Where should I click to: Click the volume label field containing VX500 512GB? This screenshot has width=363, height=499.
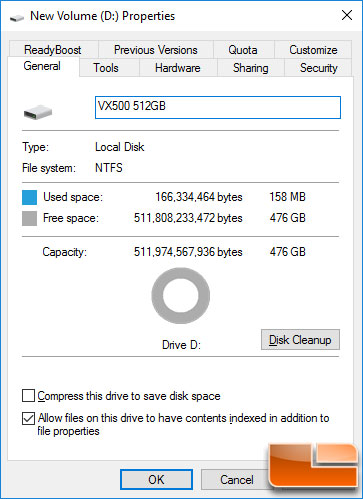pyautogui.click(x=218, y=107)
